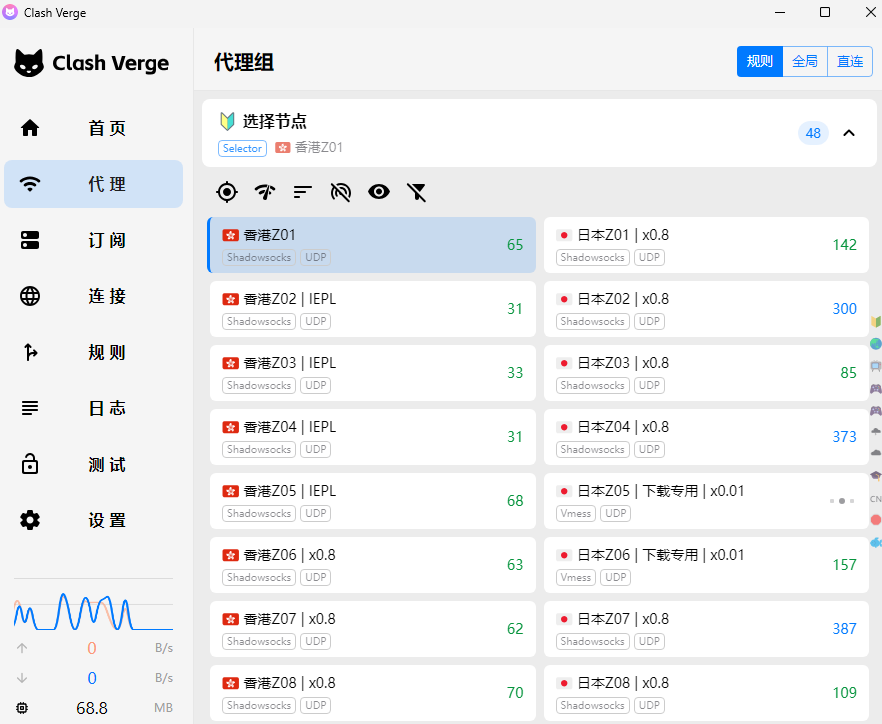Open the 订阅 (Profiles) section in the sidebar
The width and height of the screenshot is (882, 724).
tap(93, 240)
